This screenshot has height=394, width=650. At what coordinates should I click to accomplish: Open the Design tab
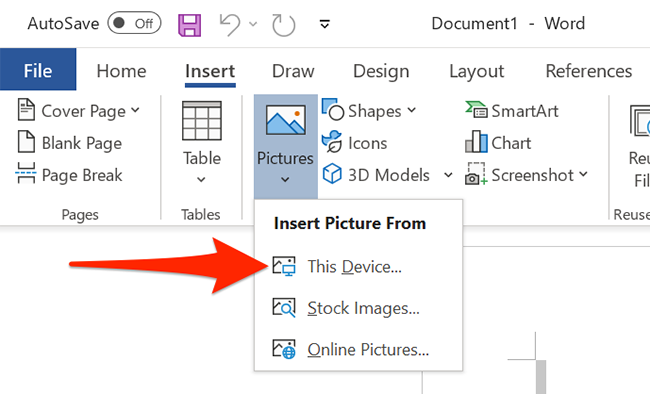(x=381, y=71)
